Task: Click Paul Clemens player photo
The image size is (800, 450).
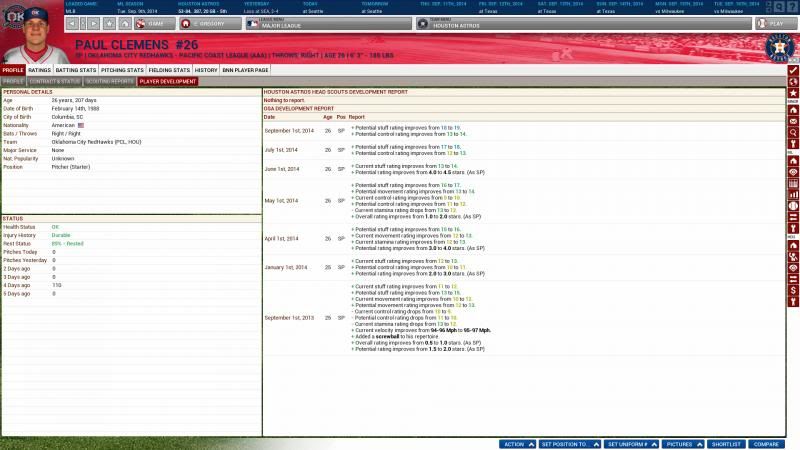Action: pos(37,35)
